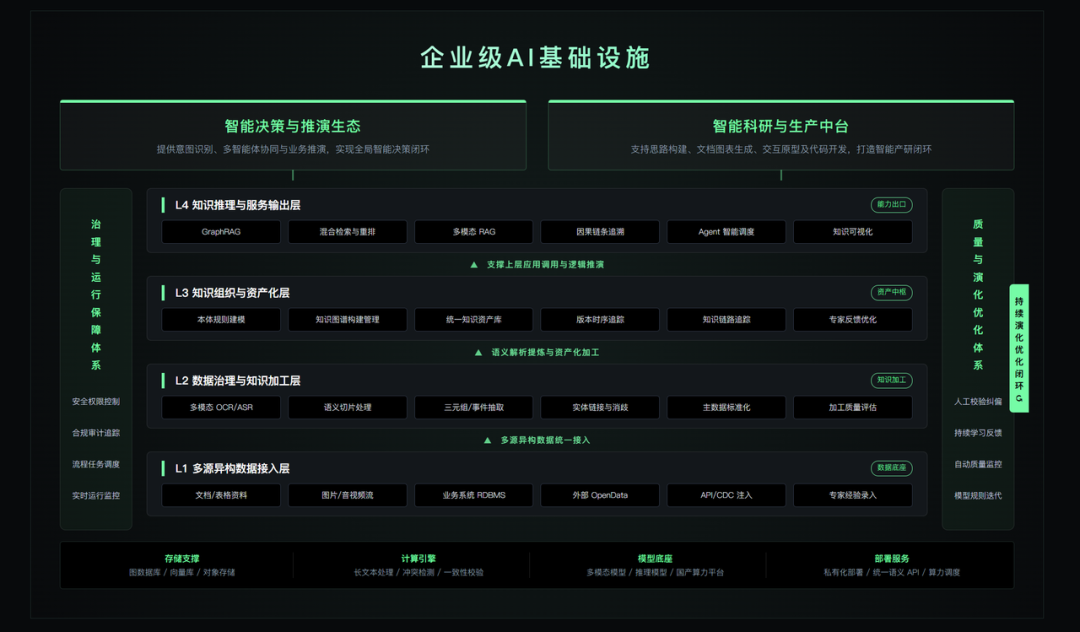Select the 能力出口 badge in L4 layer
1080x632 pixels.
[x=891, y=204]
